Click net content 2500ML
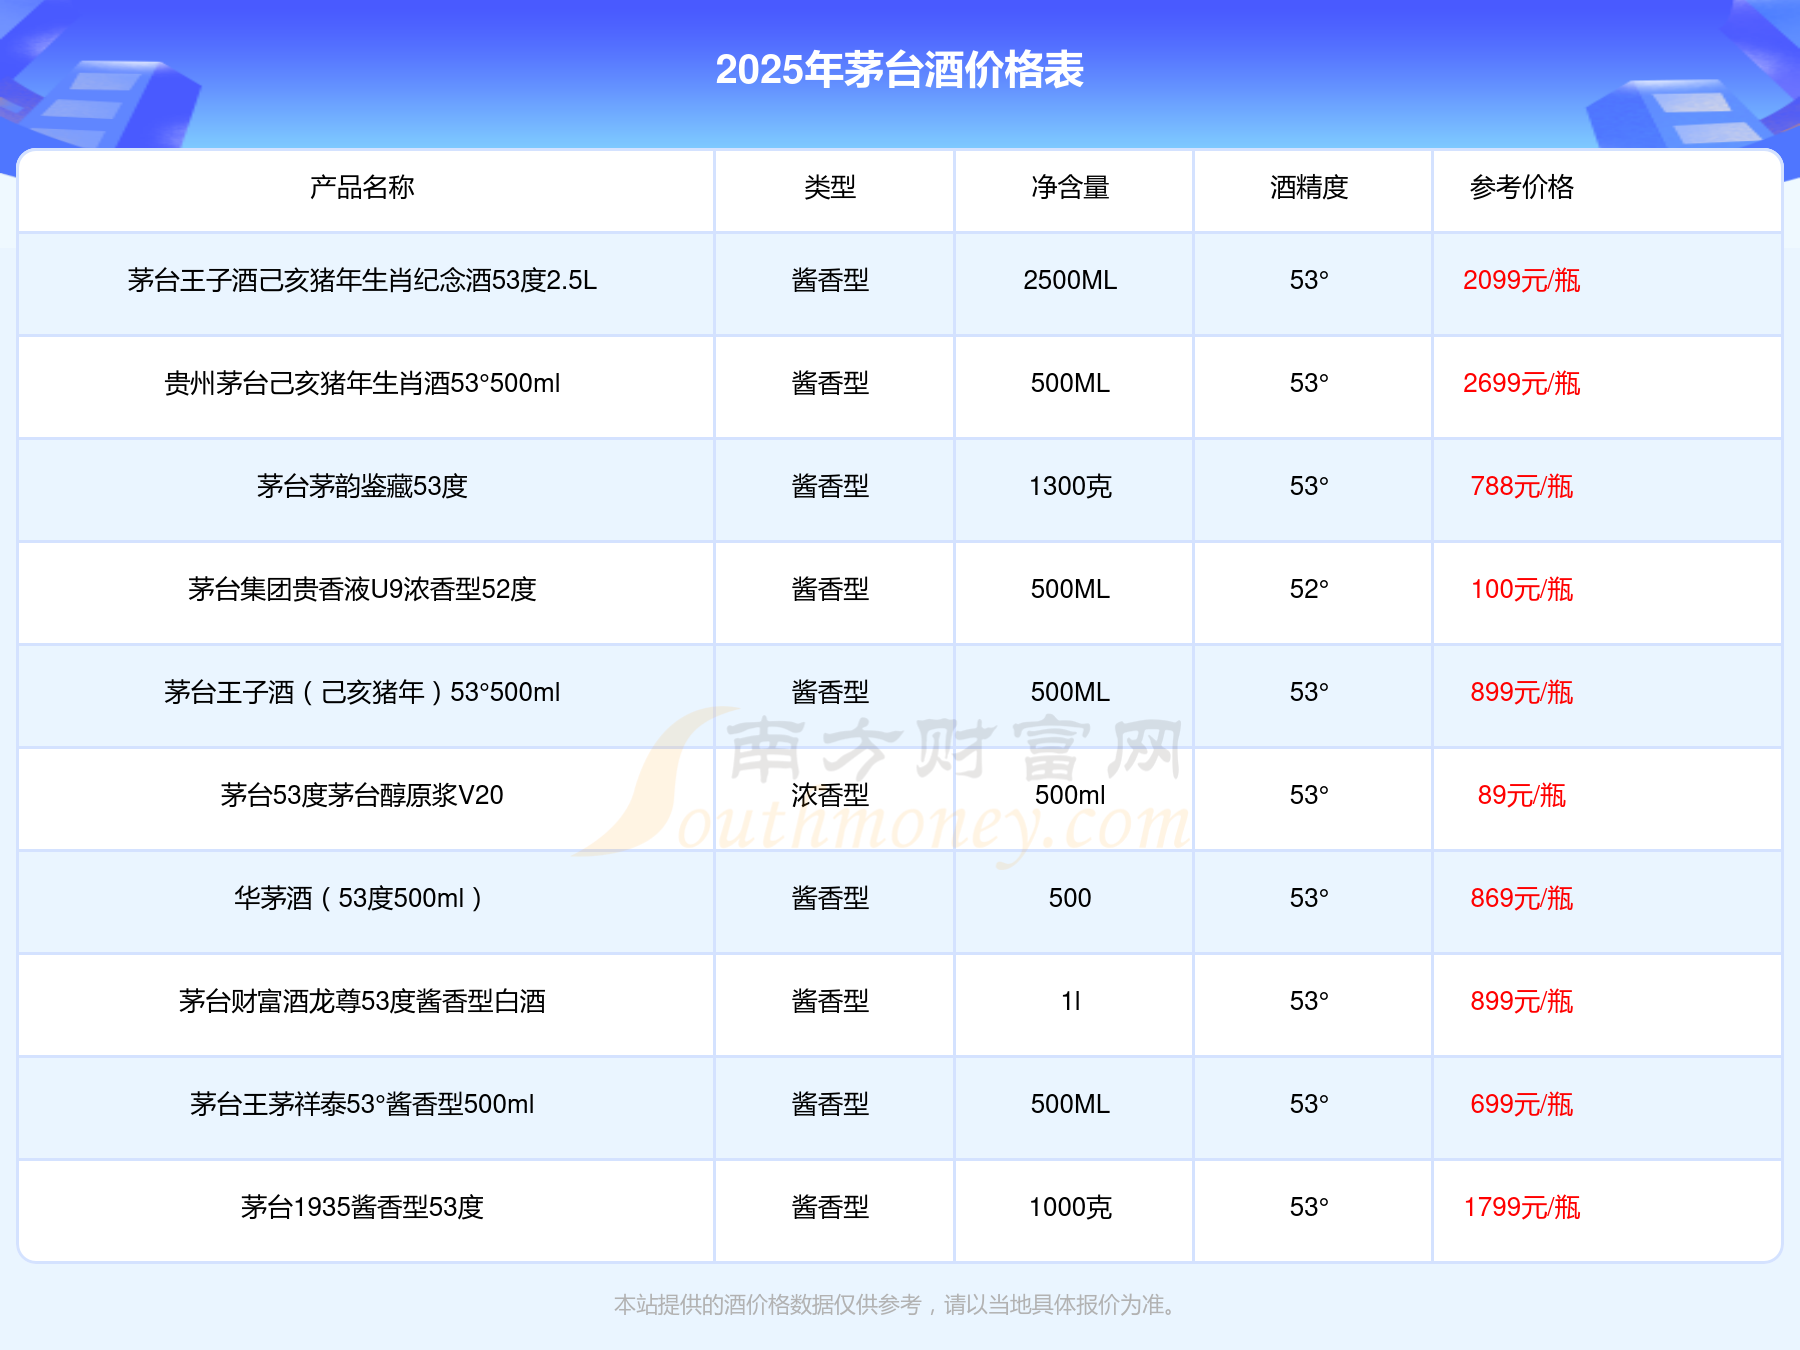1800x1350 pixels. click(1070, 280)
